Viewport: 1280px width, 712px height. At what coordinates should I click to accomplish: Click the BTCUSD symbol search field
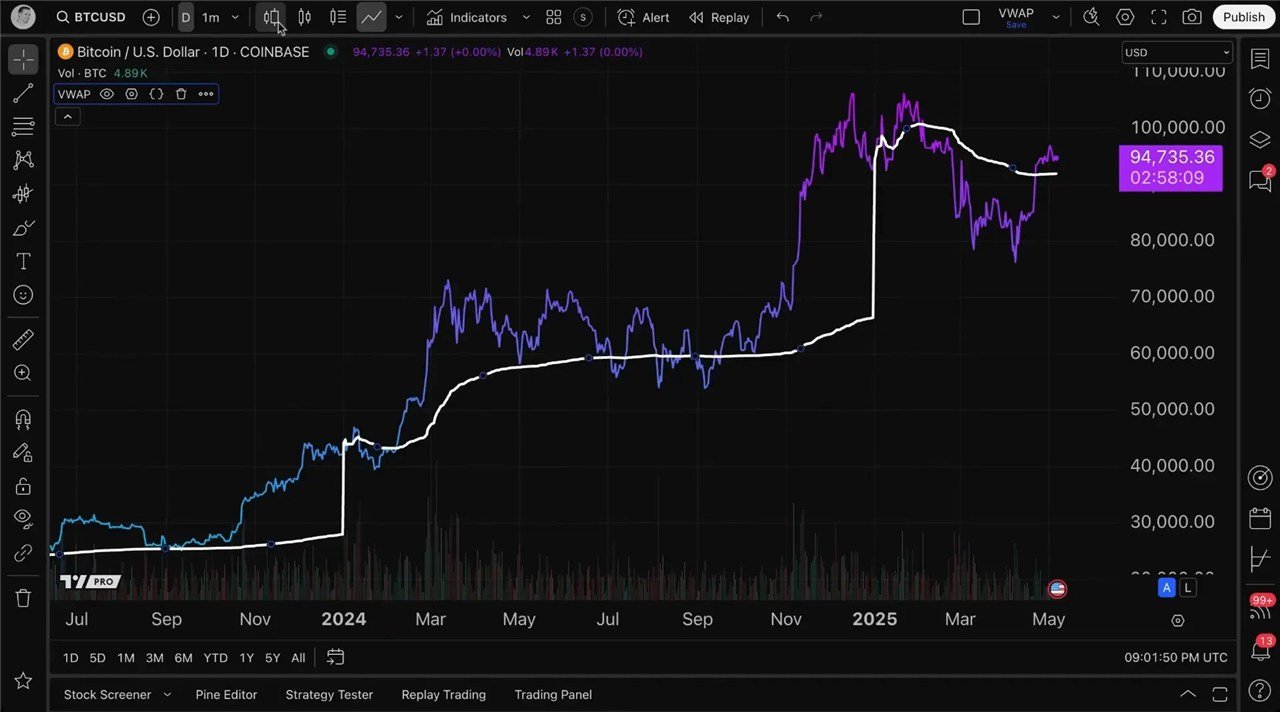[99, 17]
